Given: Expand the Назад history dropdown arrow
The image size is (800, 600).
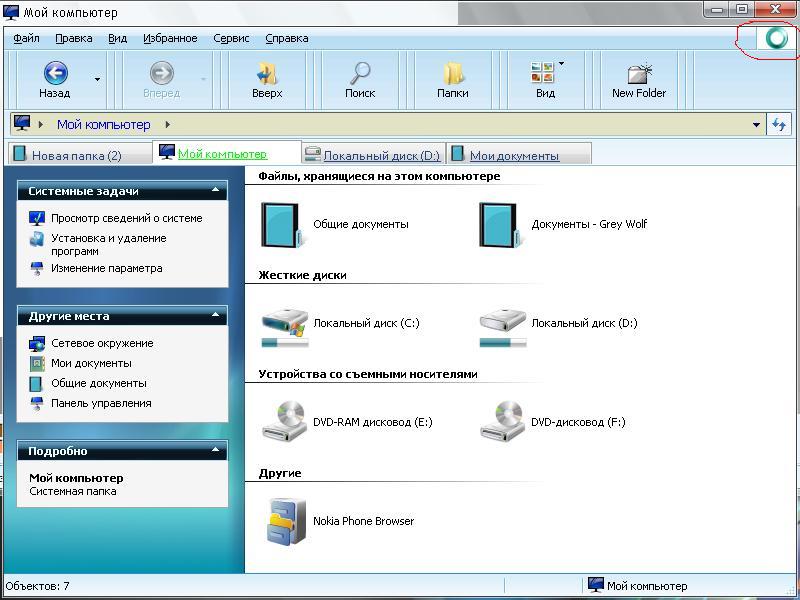Looking at the screenshot, I should [x=97, y=78].
